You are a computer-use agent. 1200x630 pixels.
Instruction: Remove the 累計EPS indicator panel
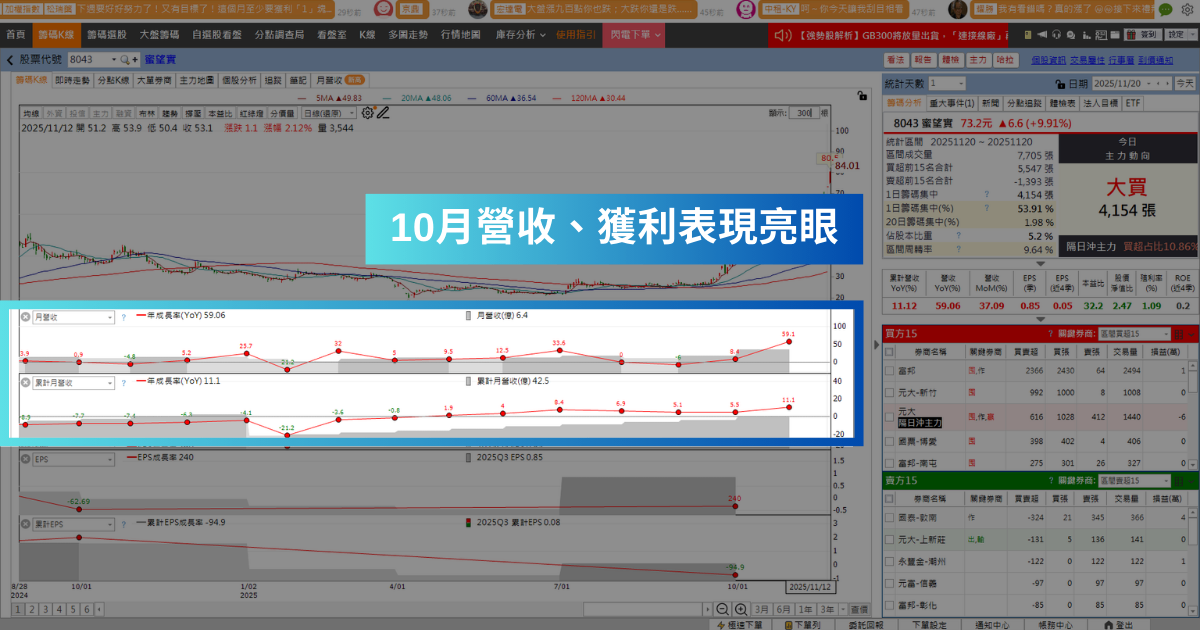[x=26, y=523]
